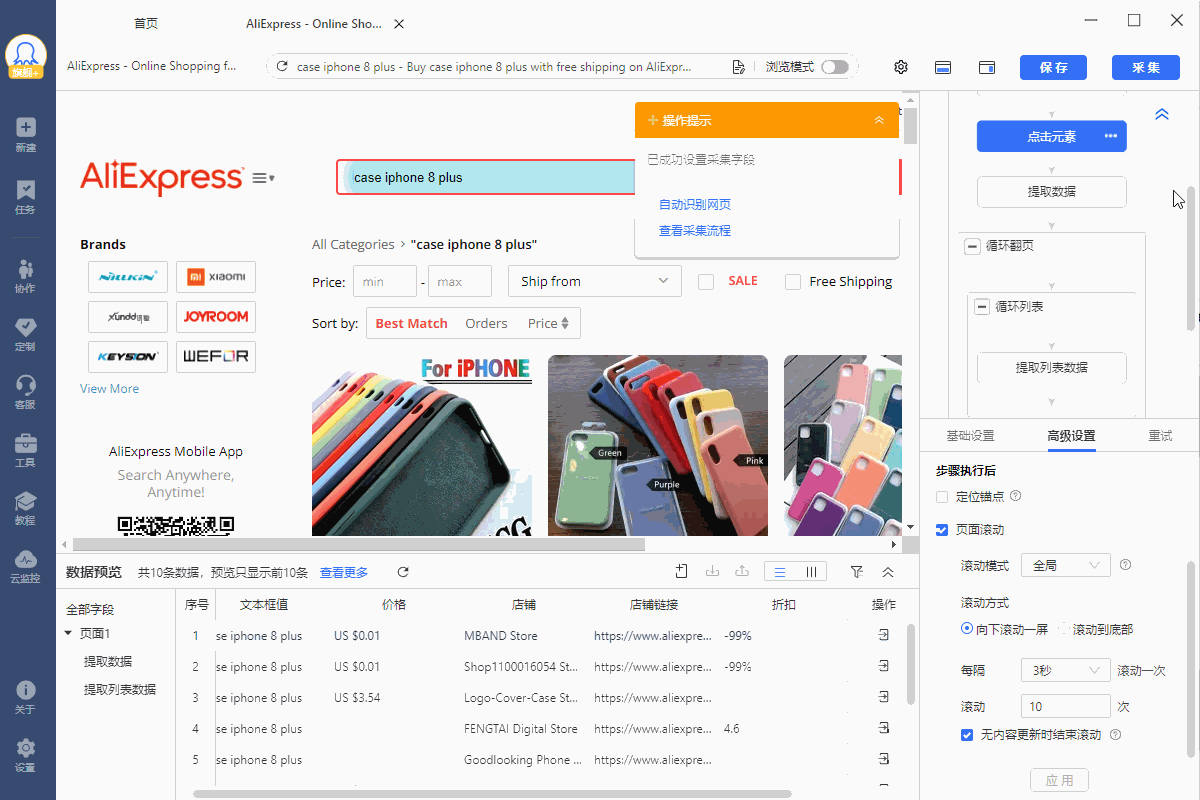
Task: Click action icon for Logo-Cover-Case store row
Action: tap(884, 698)
